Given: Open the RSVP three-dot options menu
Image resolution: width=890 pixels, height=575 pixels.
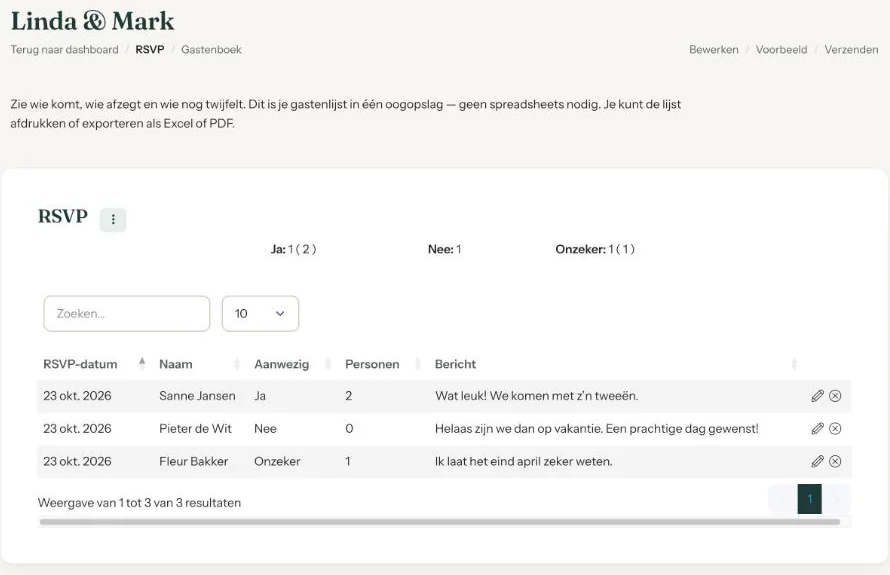Looking at the screenshot, I should coord(113,219).
